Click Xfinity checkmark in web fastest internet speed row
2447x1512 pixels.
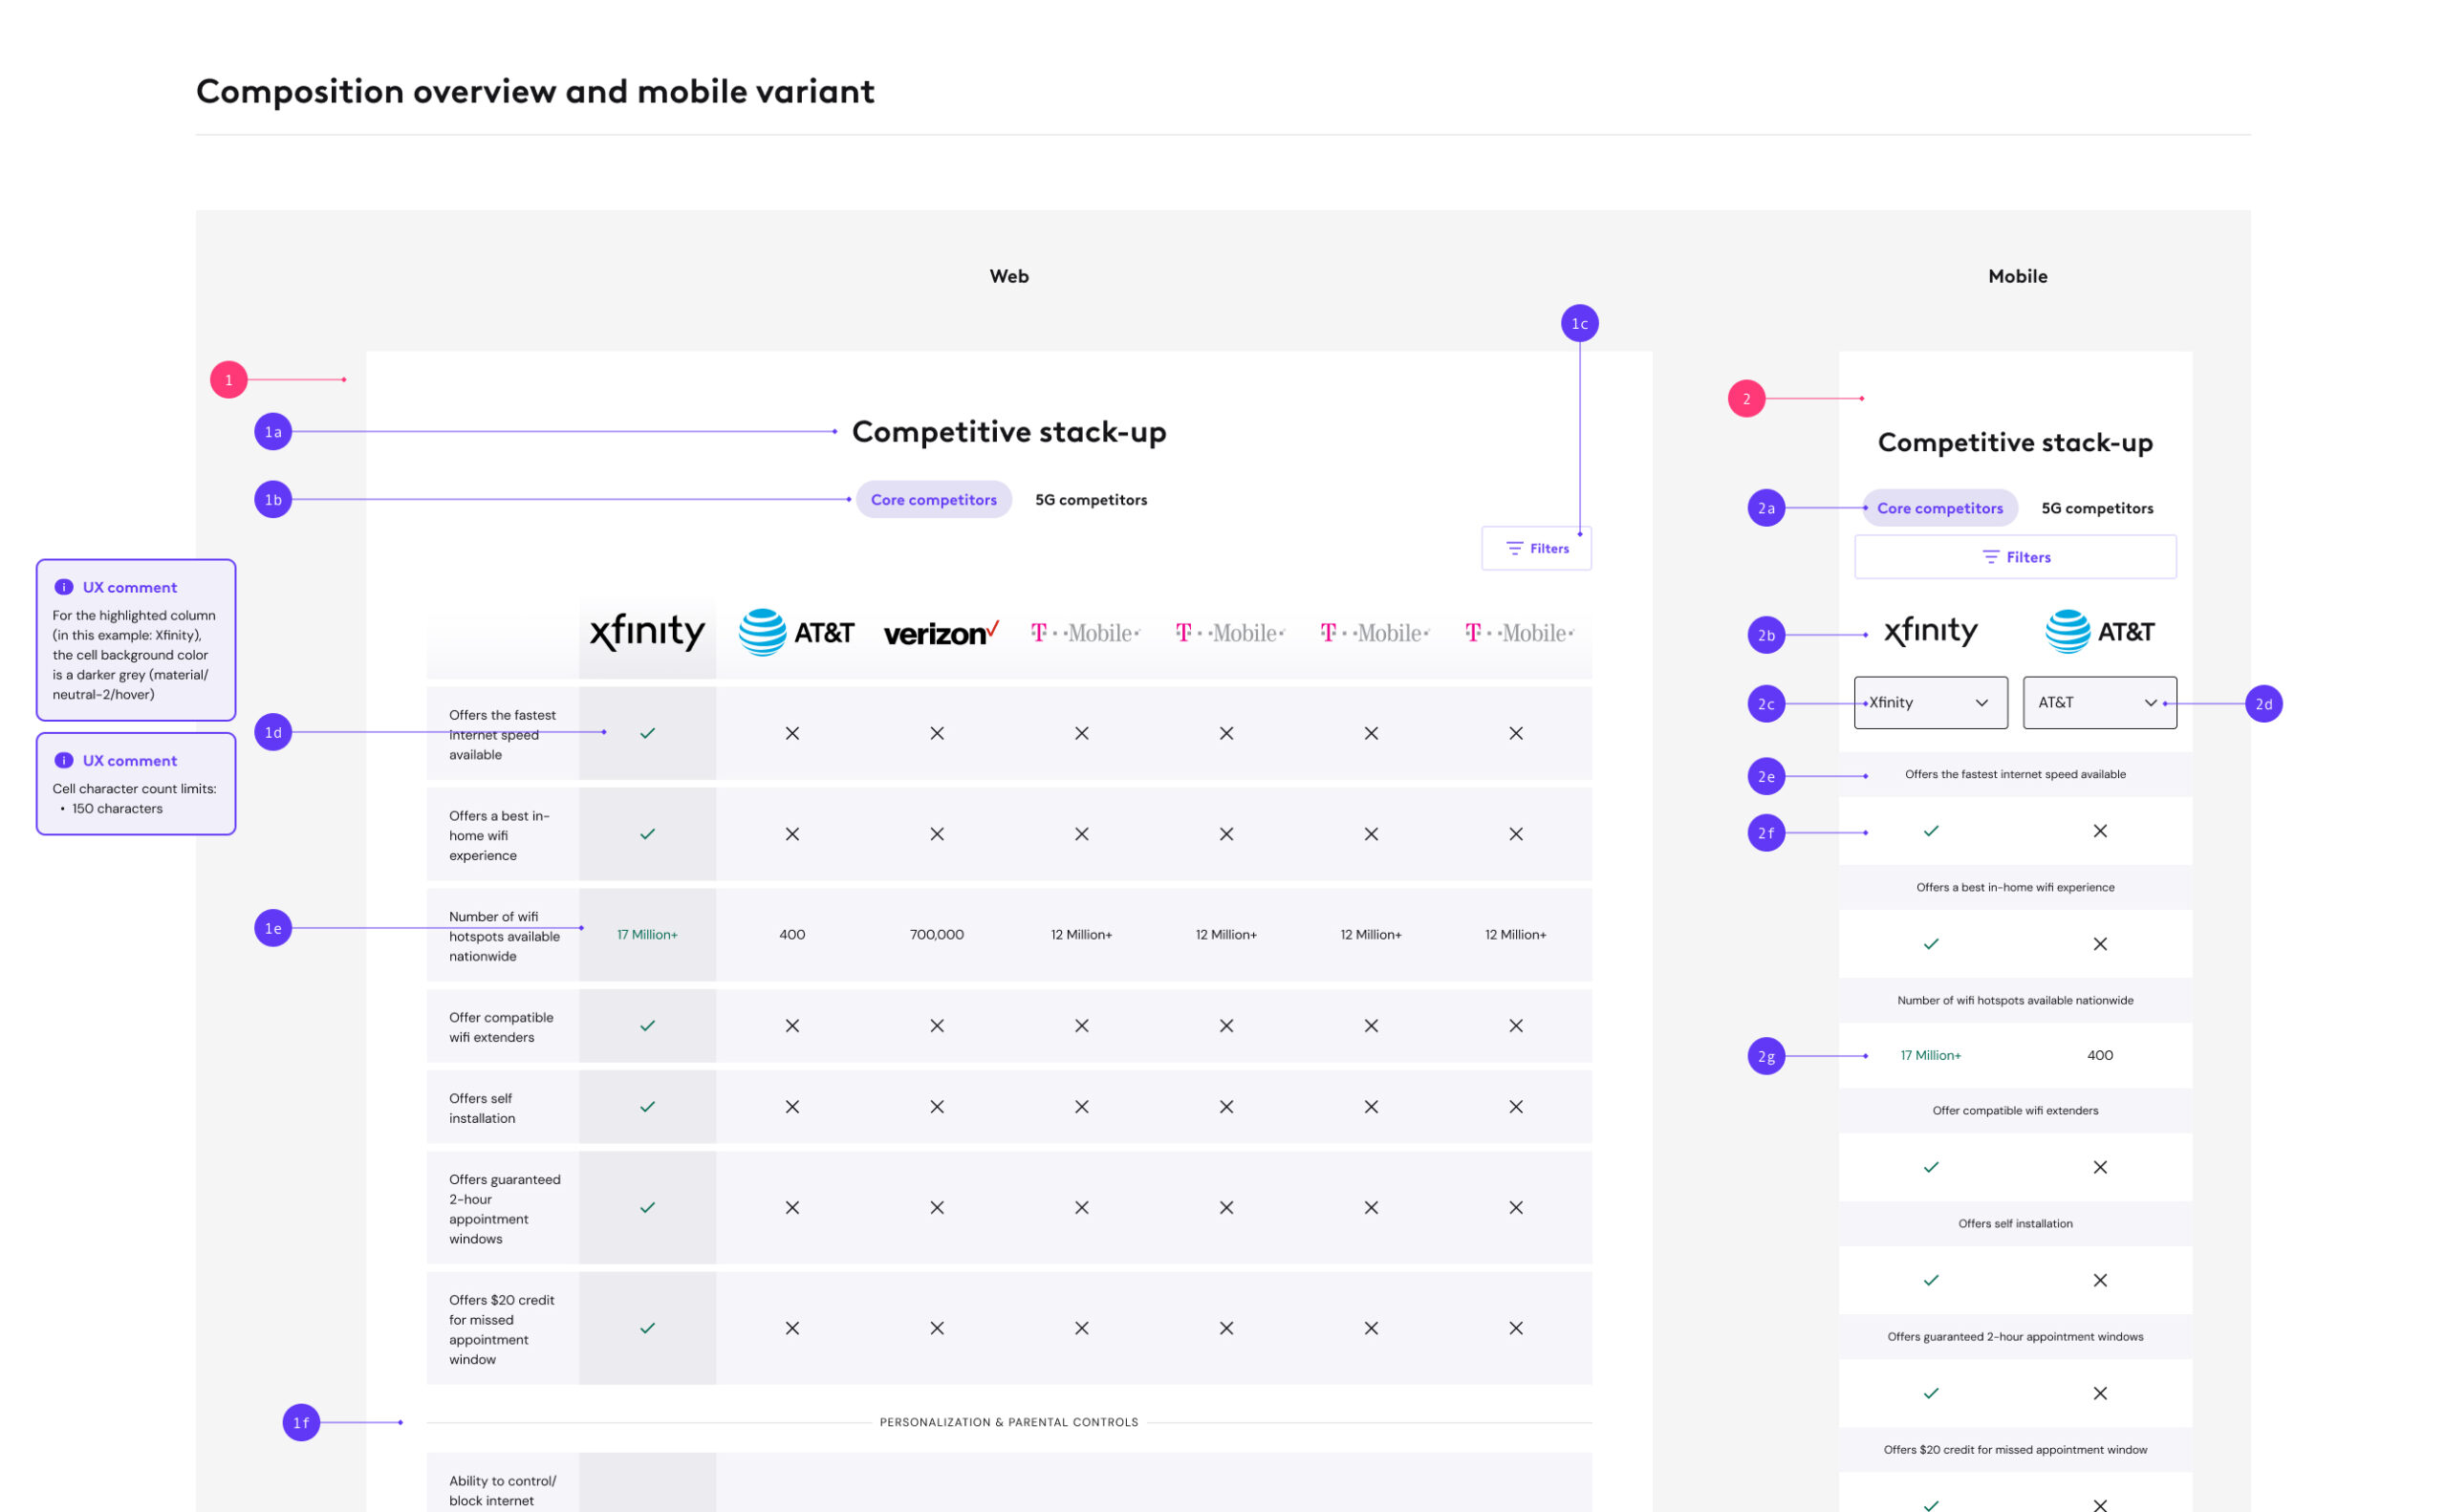point(647,733)
